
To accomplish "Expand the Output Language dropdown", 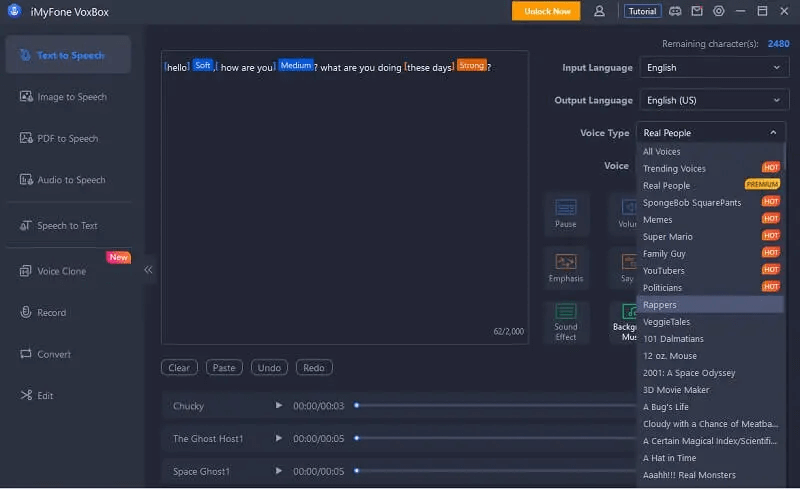I will [x=714, y=100].
